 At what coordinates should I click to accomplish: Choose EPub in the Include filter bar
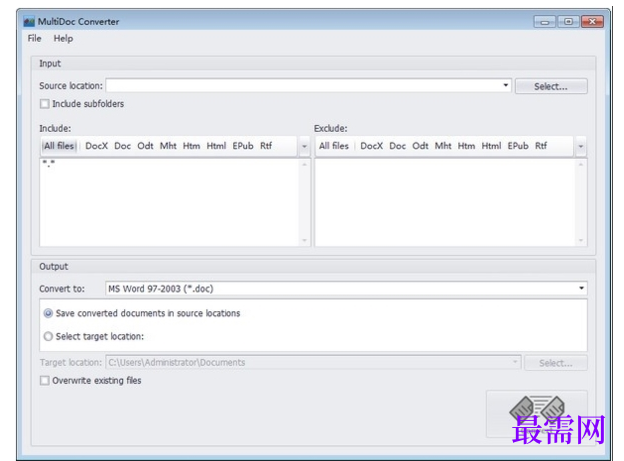243,146
